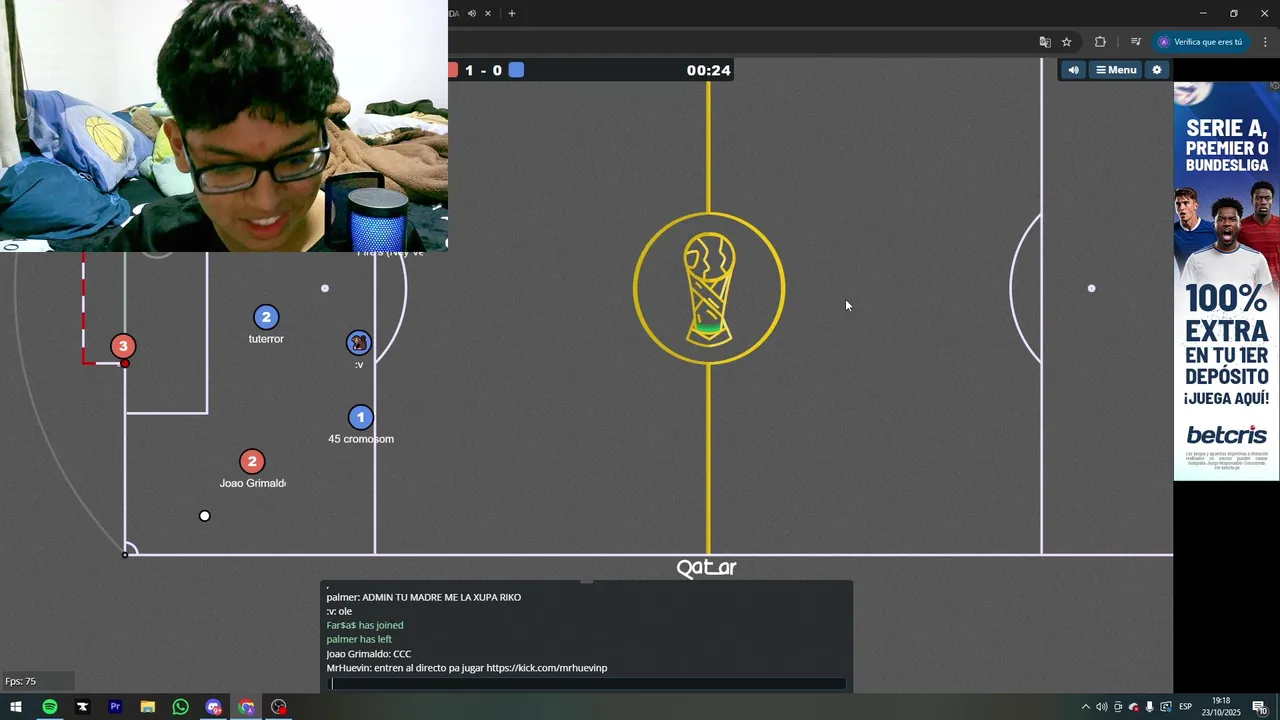
Task: Switch the ESP input language indicator
Action: pos(1186,707)
